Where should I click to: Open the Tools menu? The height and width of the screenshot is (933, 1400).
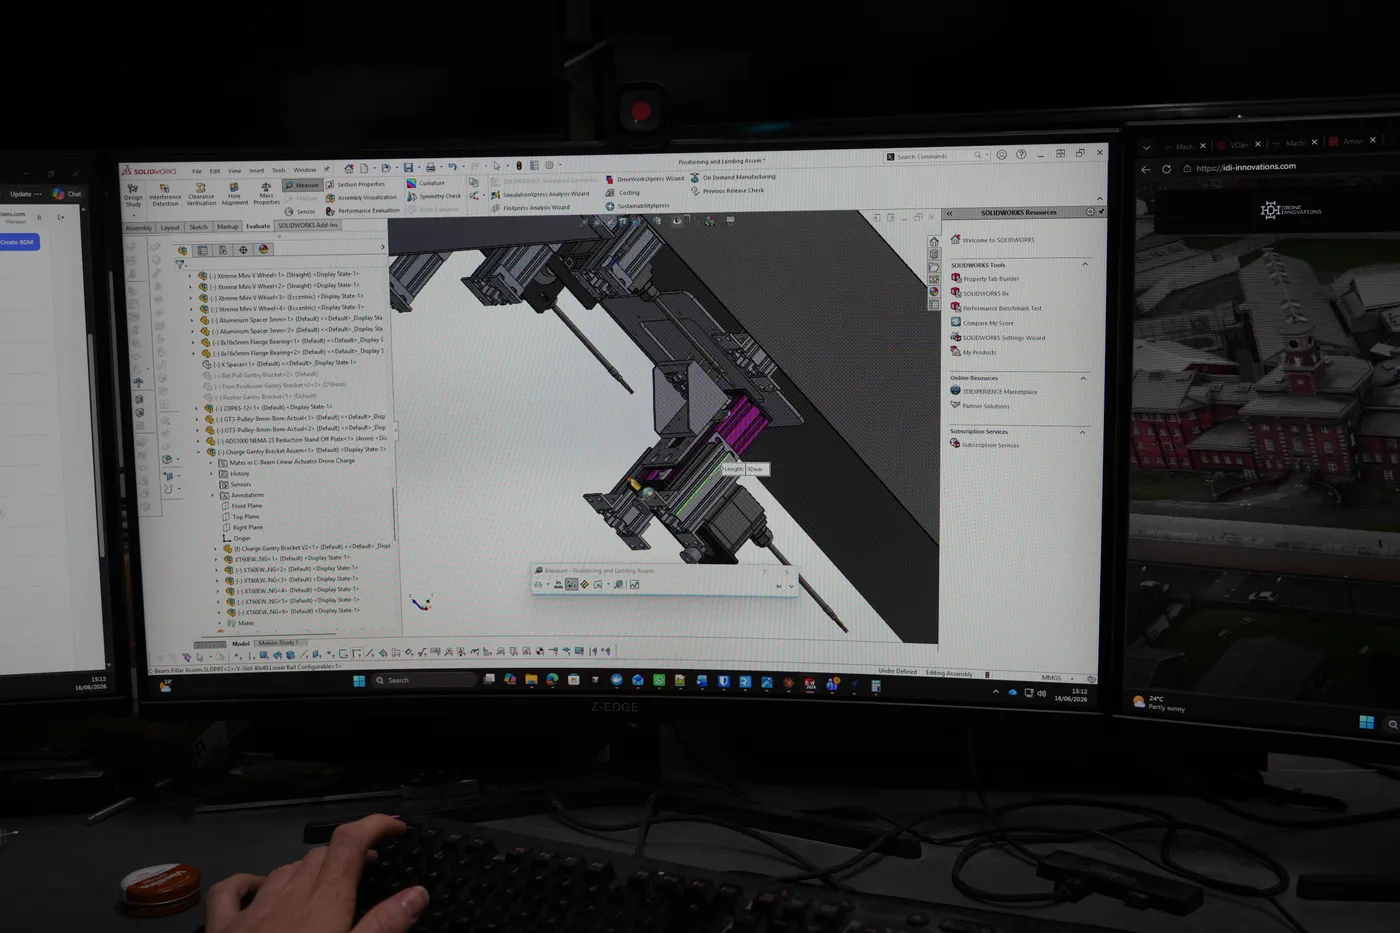pos(279,170)
